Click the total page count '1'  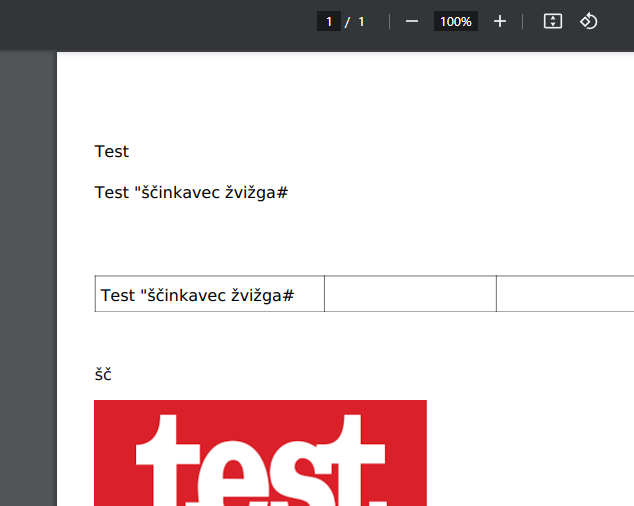pos(361,21)
